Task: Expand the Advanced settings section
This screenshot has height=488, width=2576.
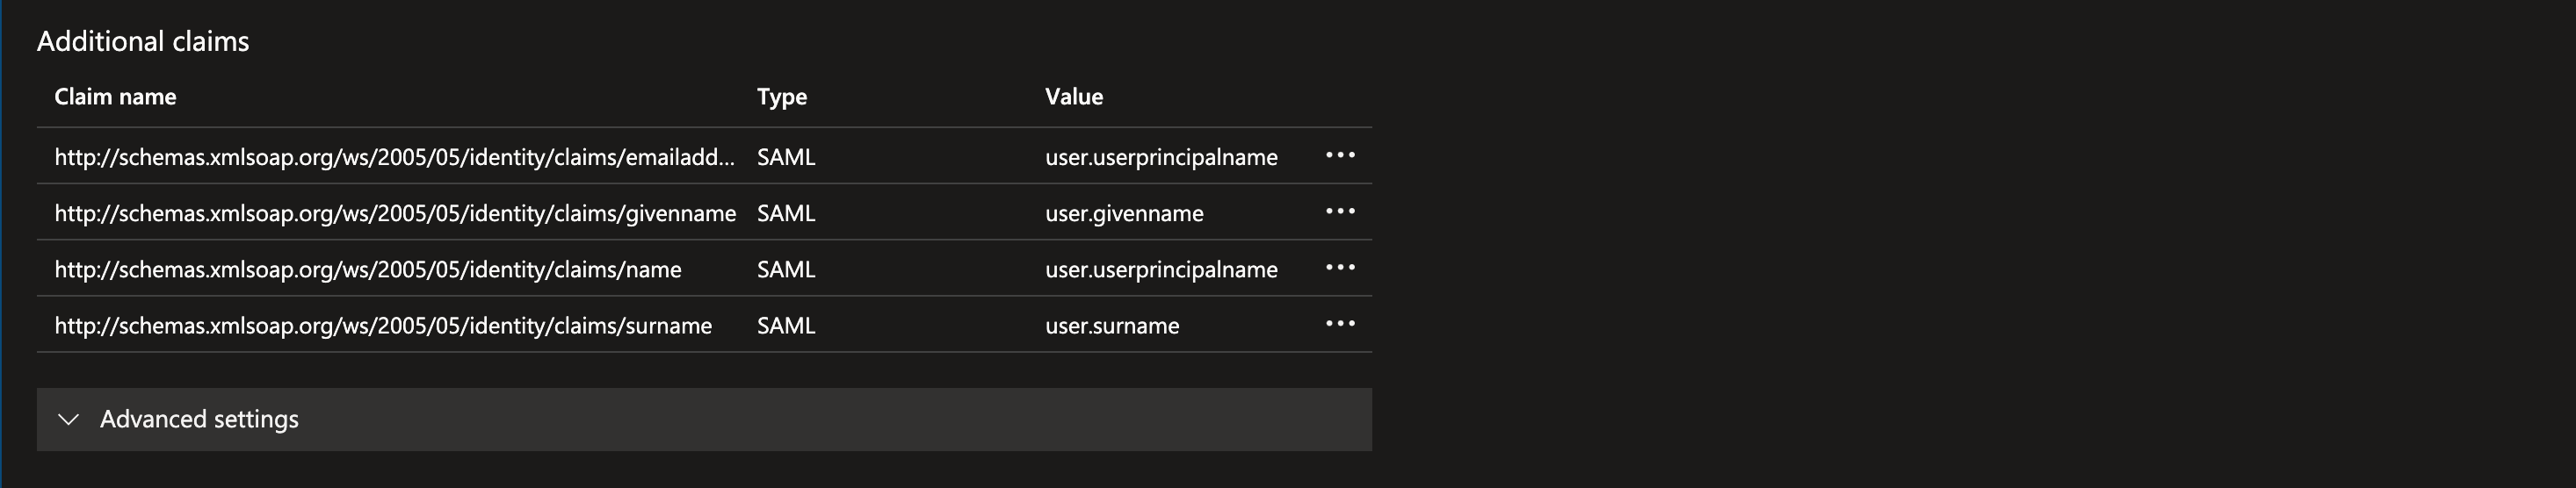Action: 199,420
